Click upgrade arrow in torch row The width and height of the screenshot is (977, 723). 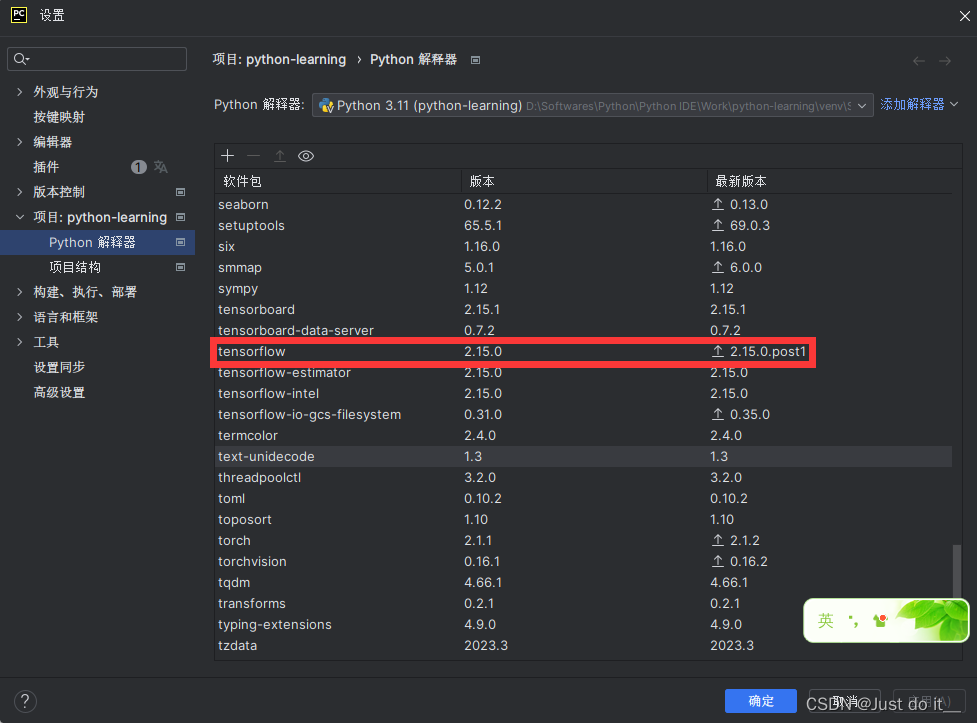click(718, 540)
